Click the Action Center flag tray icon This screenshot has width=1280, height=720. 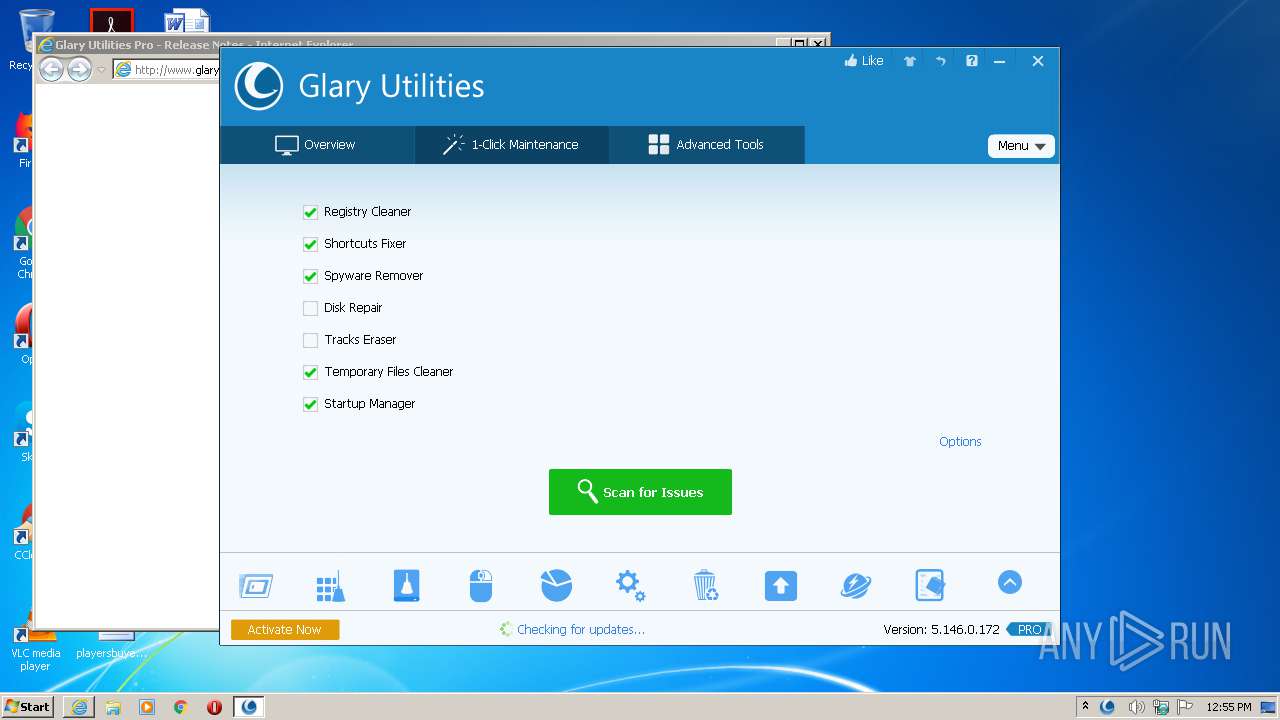[x=1186, y=707]
